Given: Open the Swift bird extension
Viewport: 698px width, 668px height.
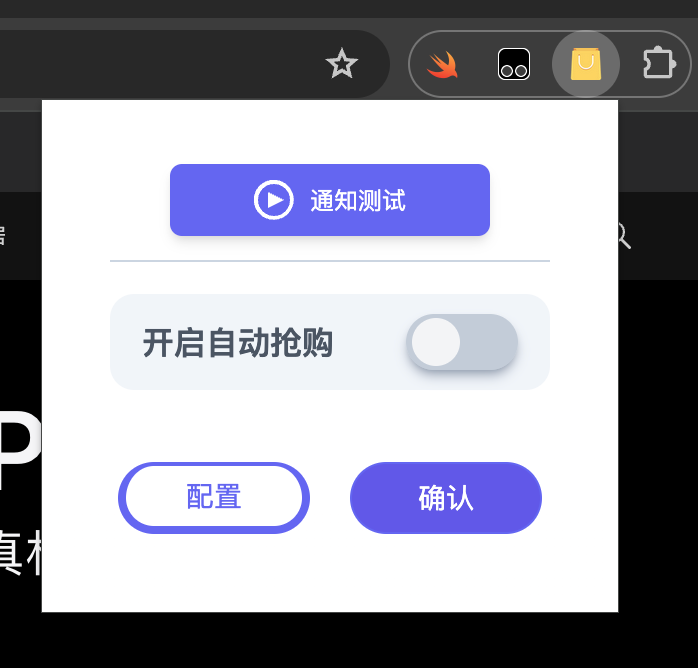Looking at the screenshot, I should pyautogui.click(x=442, y=65).
